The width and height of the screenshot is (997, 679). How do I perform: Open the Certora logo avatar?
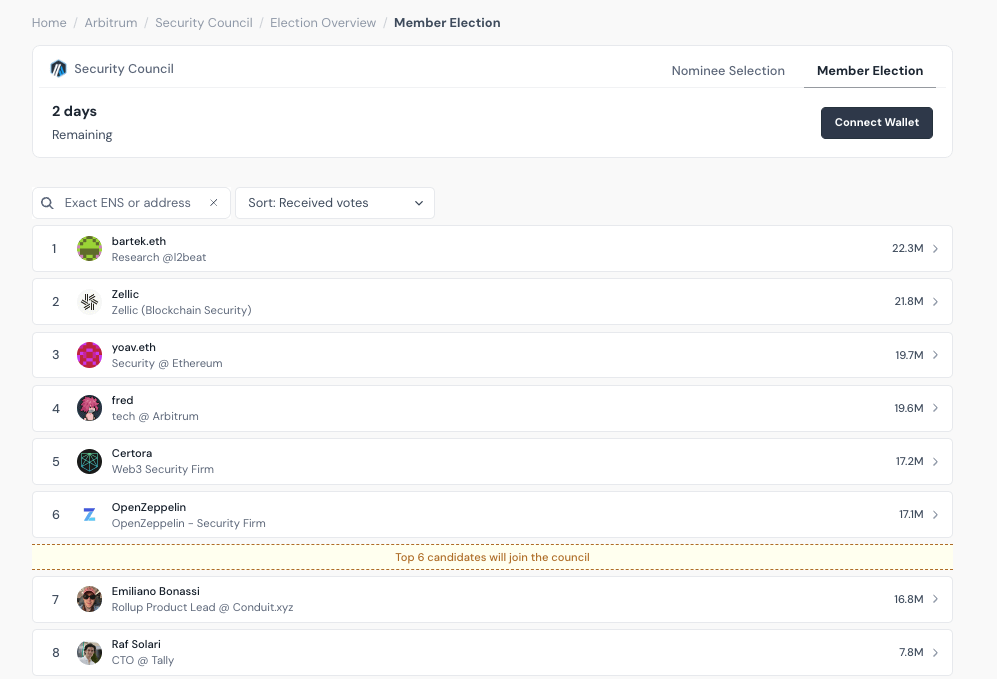90,462
